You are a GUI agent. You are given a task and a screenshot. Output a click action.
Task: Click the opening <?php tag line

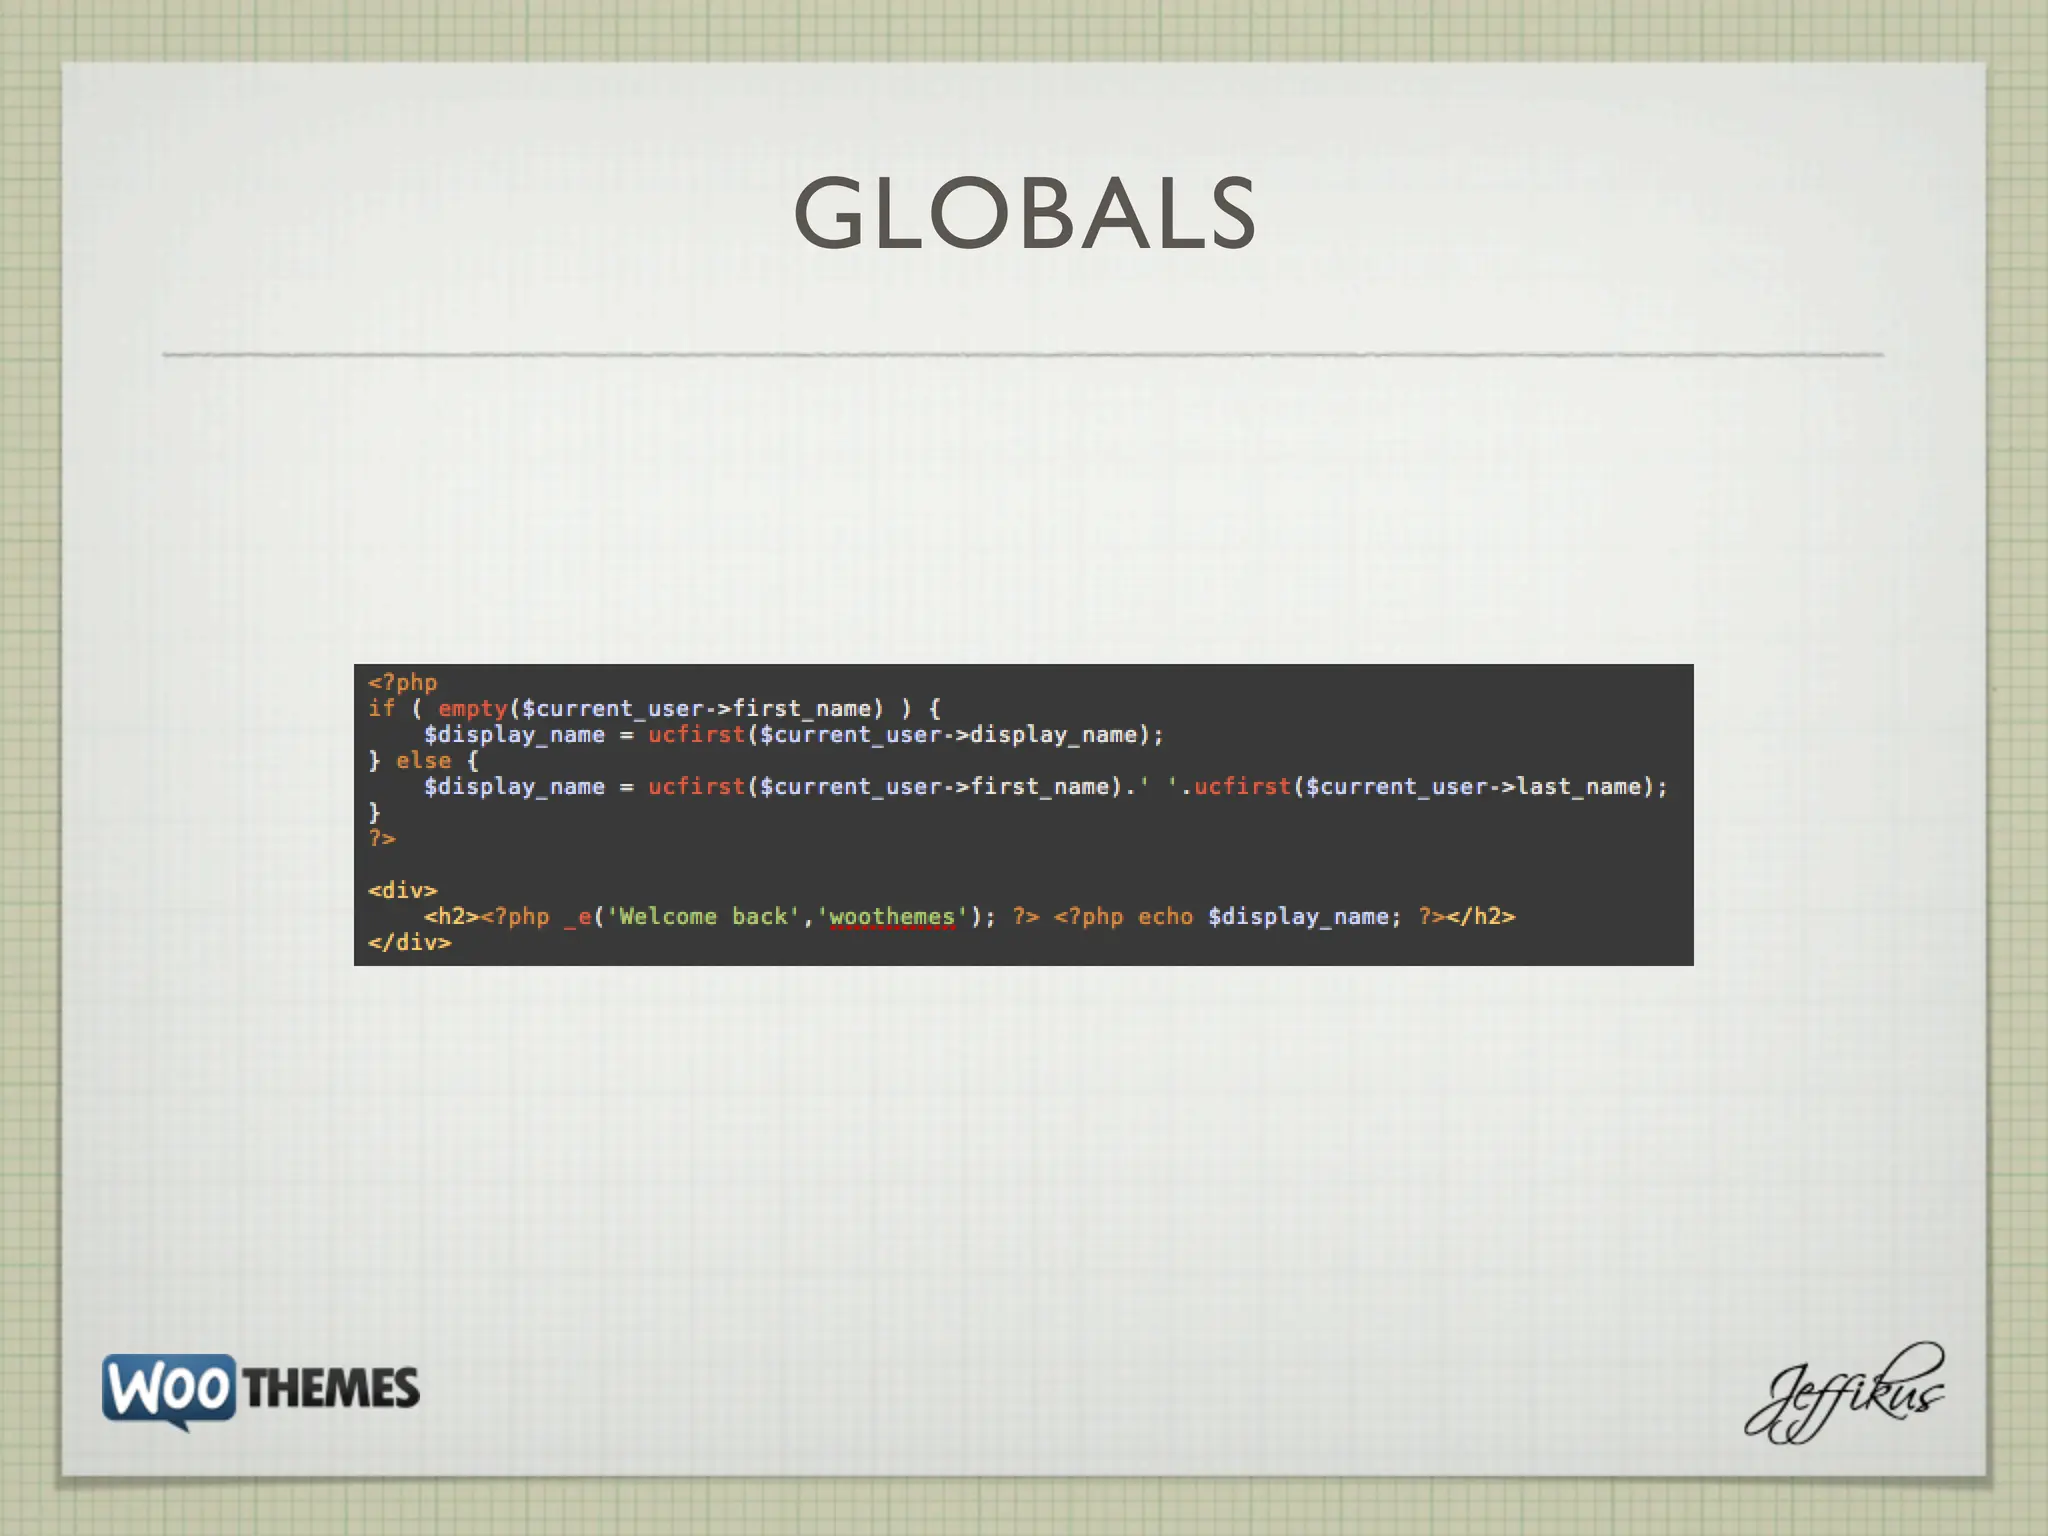(x=403, y=683)
